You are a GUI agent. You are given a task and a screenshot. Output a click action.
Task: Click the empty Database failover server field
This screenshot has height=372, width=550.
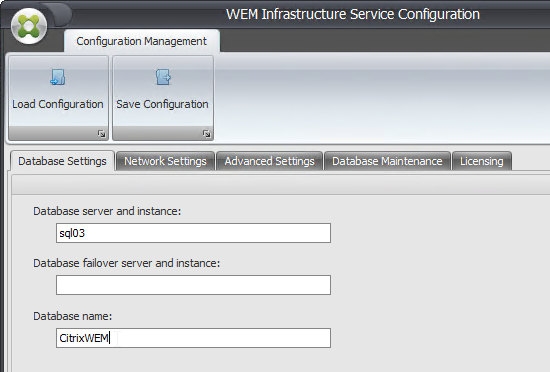click(x=193, y=285)
